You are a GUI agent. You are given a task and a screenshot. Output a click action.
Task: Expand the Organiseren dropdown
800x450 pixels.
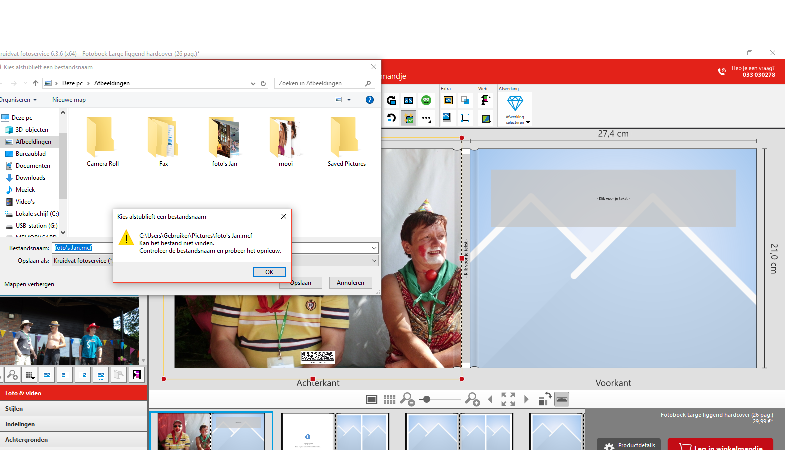(x=18, y=100)
